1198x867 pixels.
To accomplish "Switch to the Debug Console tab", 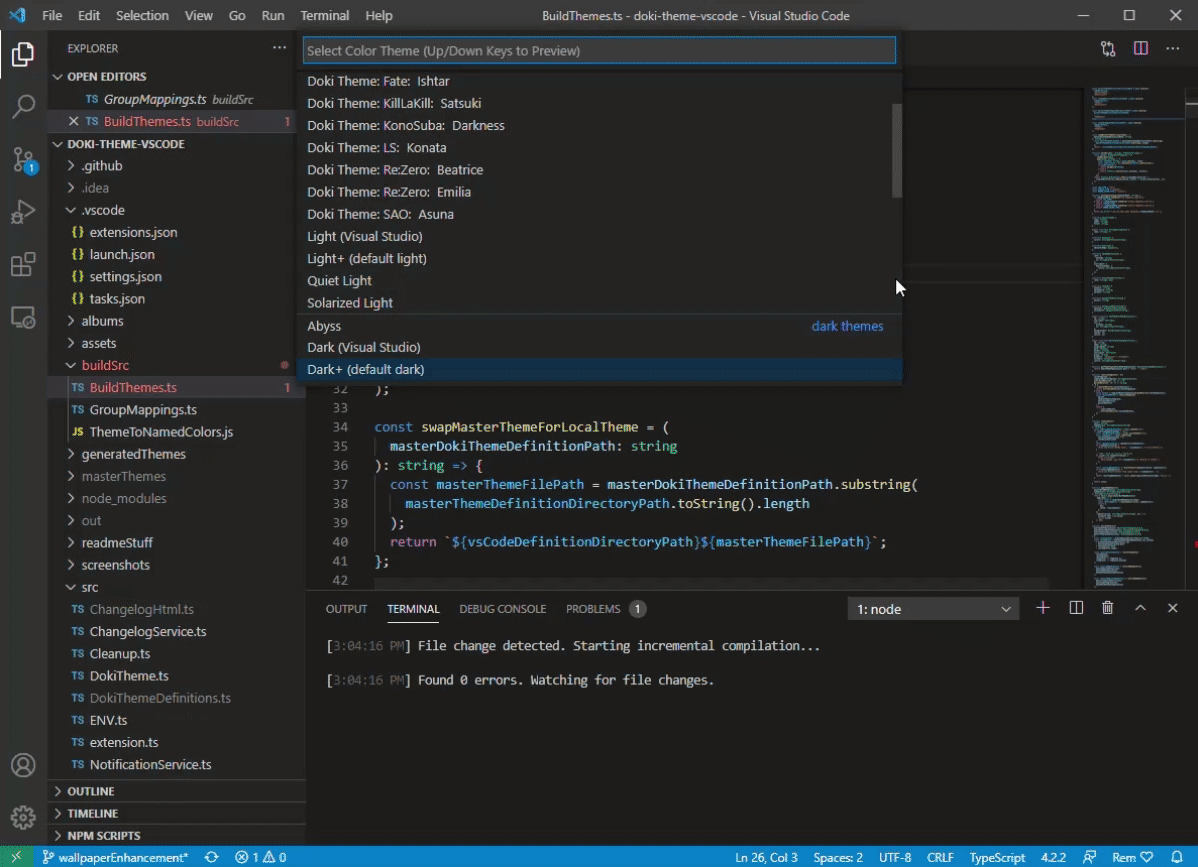I will pos(502,609).
